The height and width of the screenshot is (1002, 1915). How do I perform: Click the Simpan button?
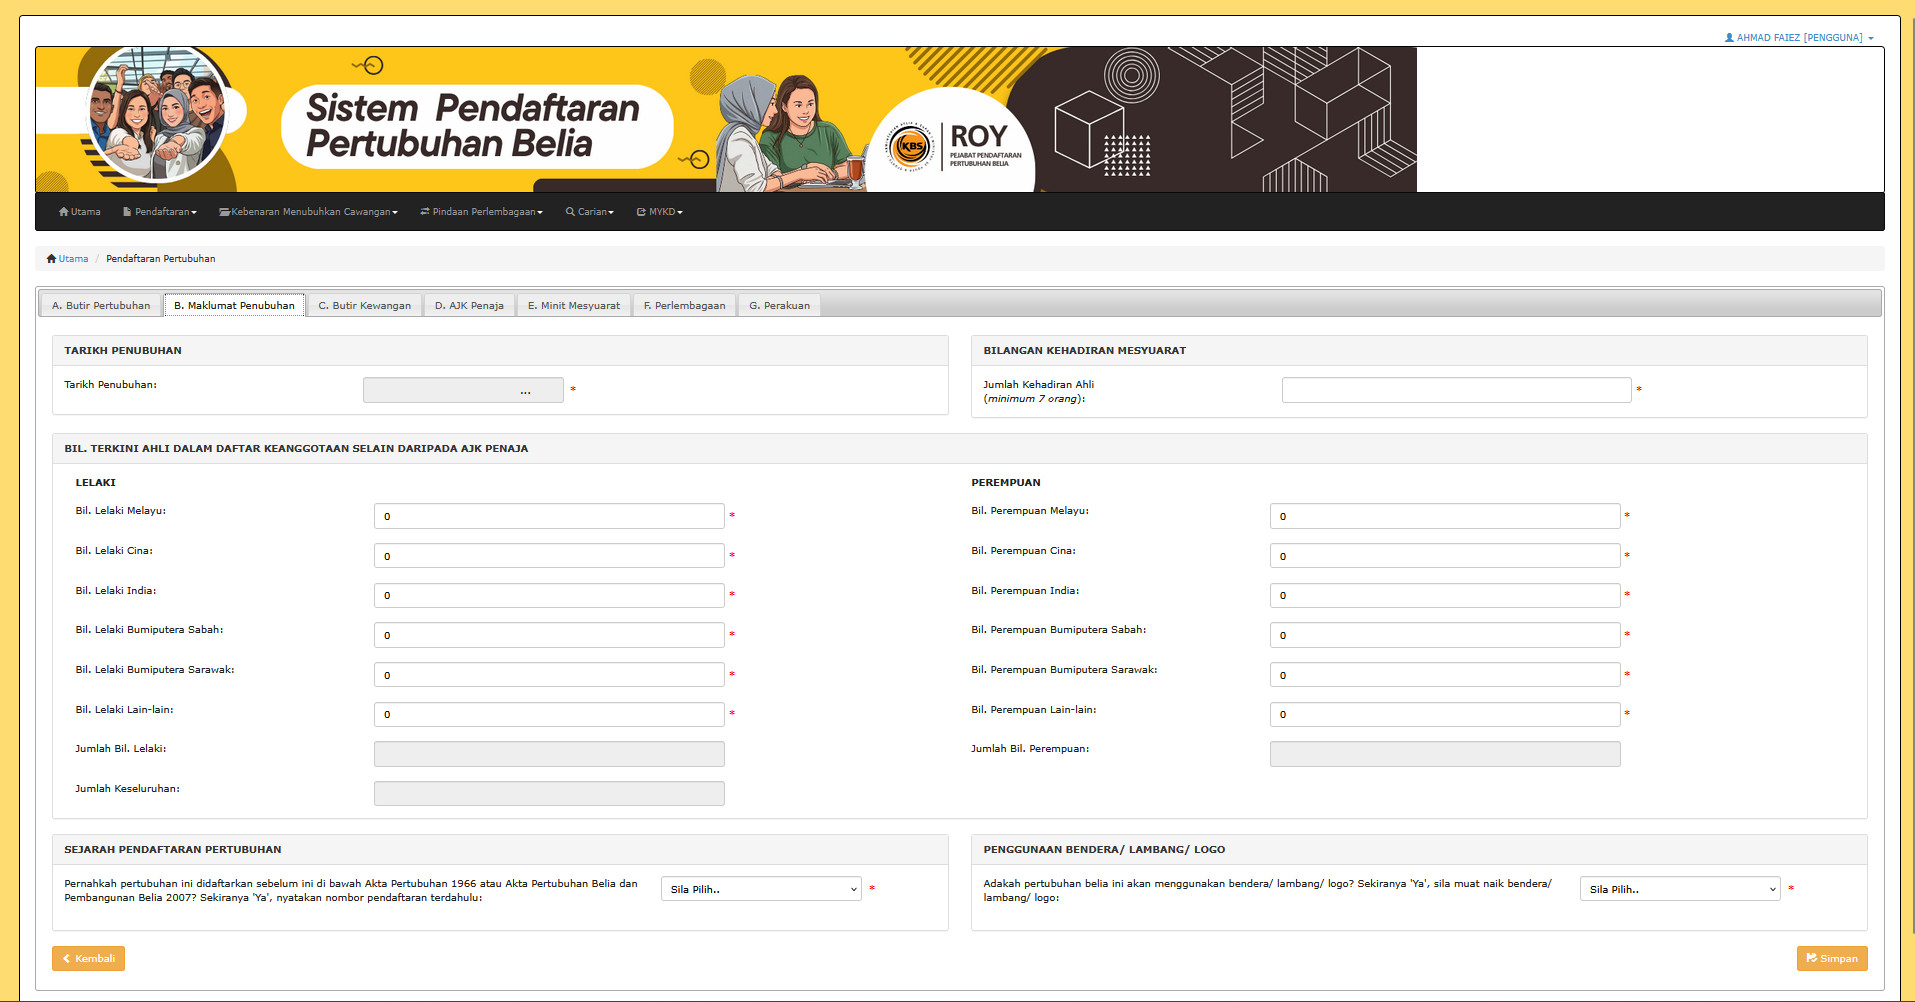coord(1832,959)
